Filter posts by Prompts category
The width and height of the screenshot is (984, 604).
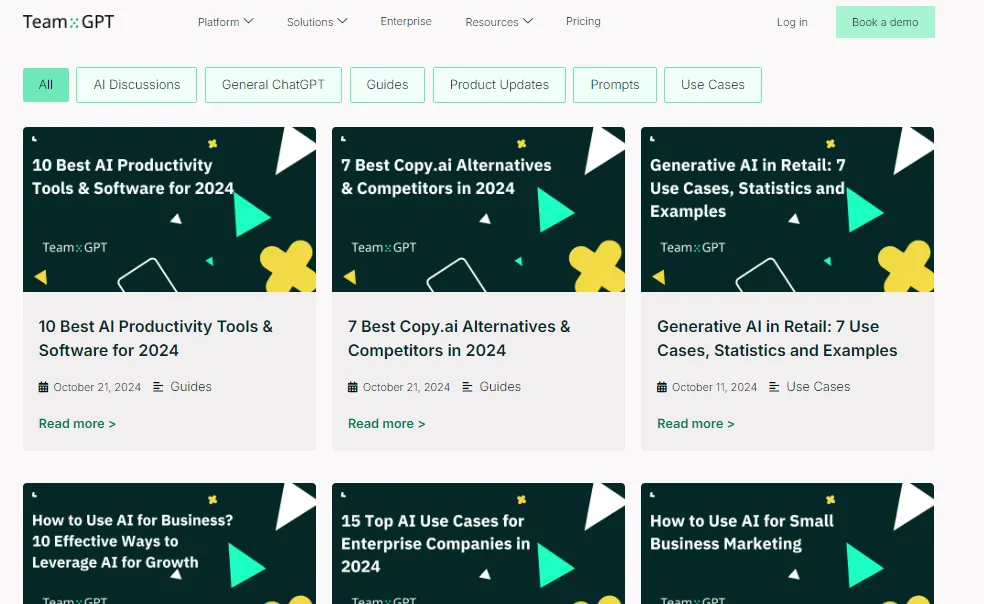614,85
